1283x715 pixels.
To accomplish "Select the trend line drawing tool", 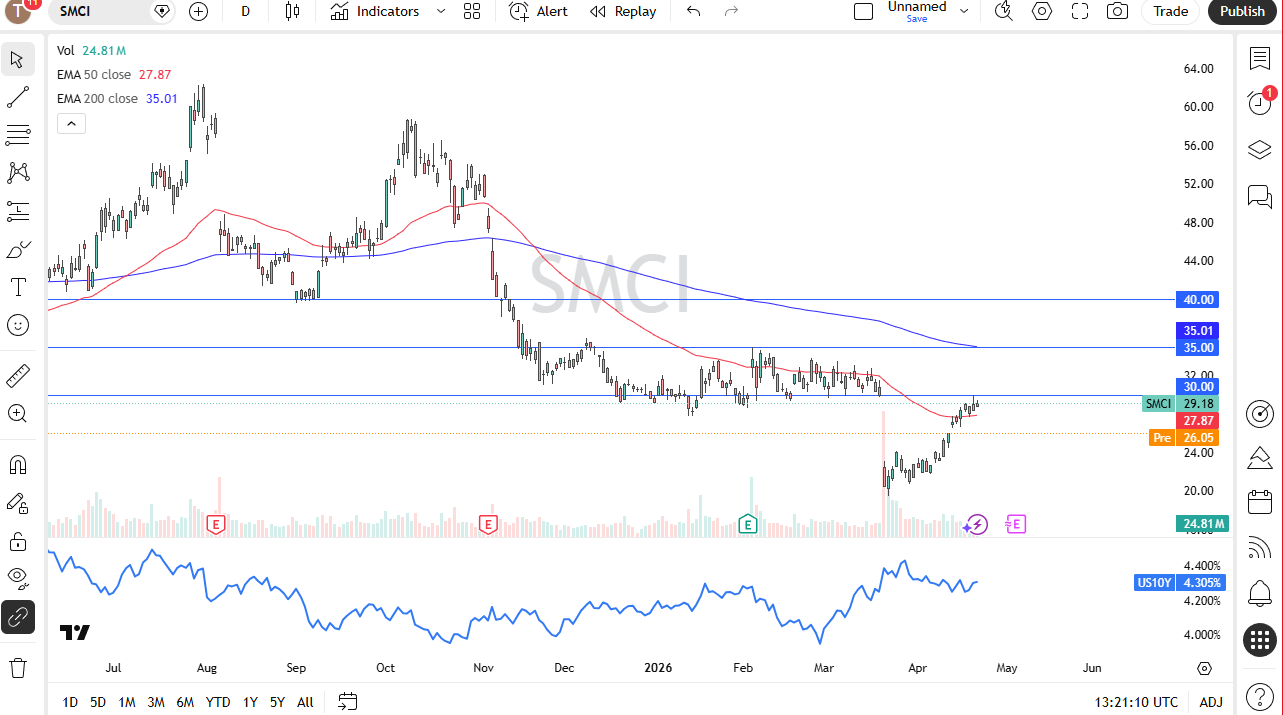I will point(18,97).
